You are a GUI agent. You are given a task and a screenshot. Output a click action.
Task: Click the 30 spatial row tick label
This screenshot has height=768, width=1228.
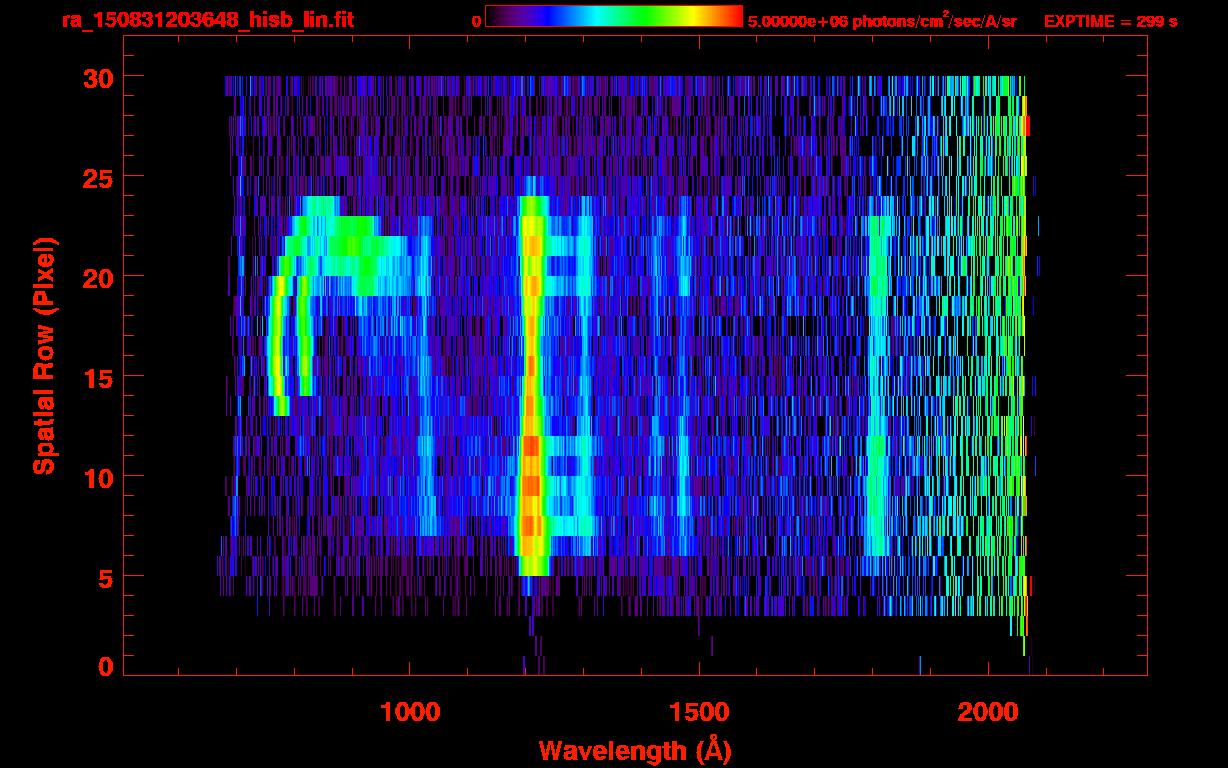98,76
